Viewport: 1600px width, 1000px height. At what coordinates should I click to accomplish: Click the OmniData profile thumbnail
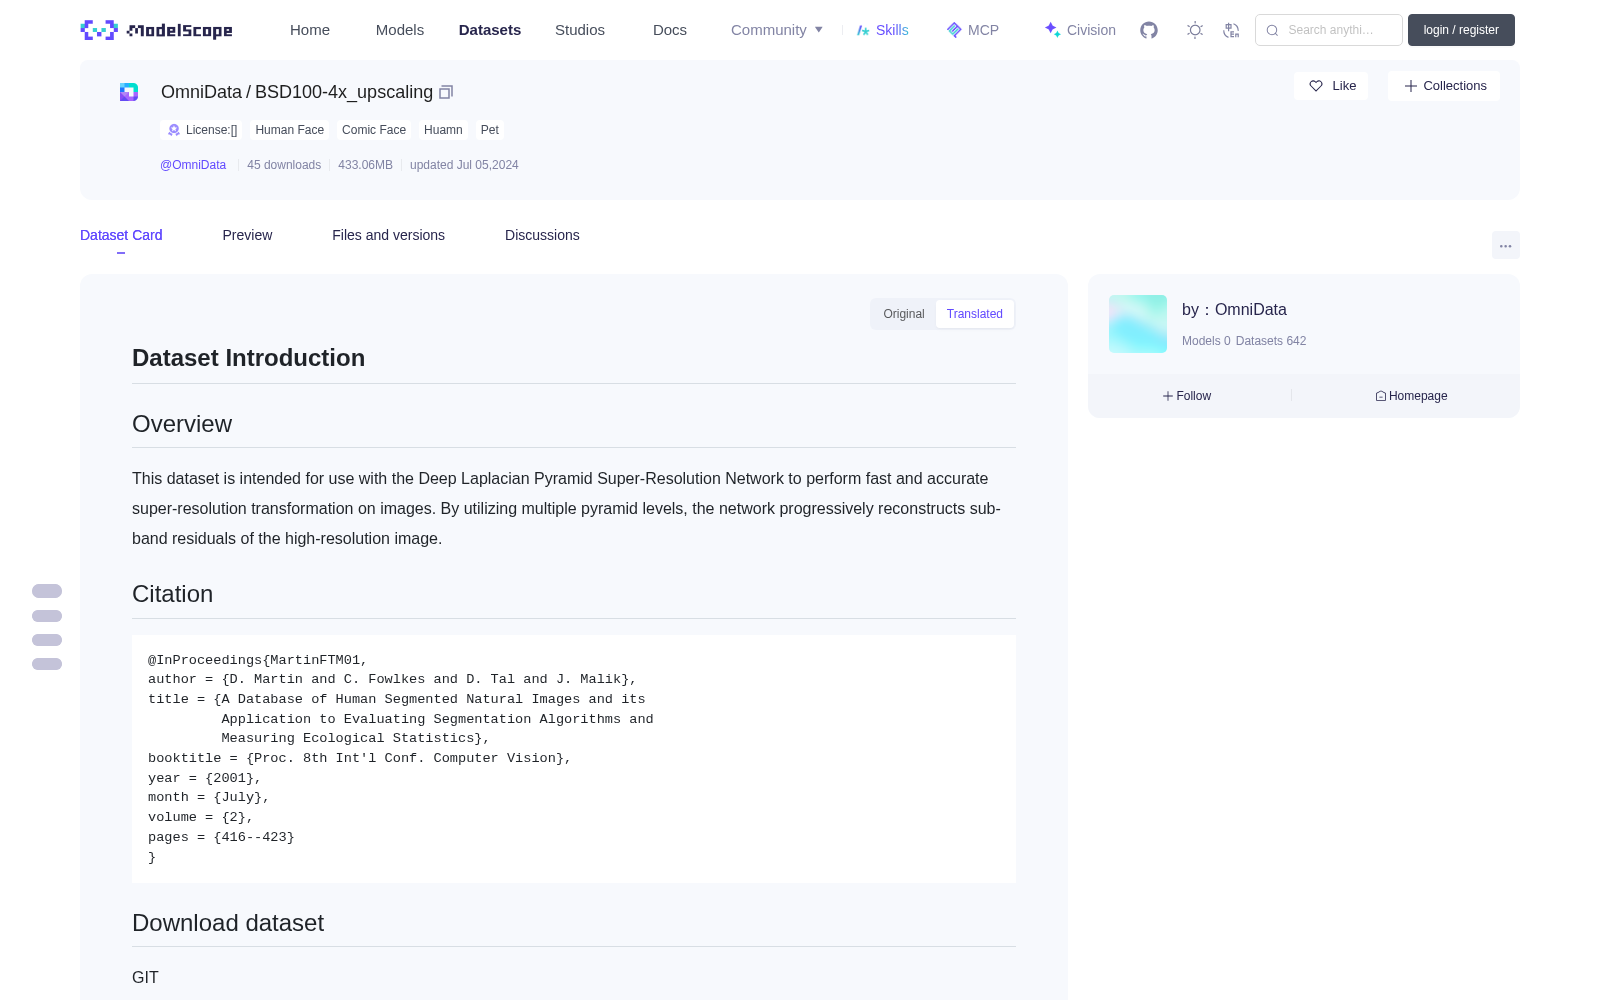pos(1138,324)
